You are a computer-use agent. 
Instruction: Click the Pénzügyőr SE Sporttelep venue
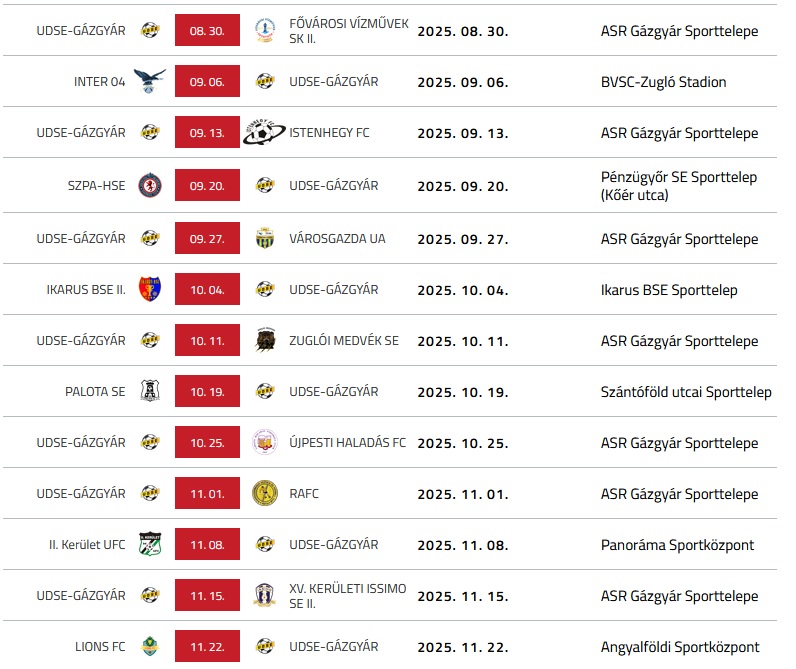(x=679, y=186)
